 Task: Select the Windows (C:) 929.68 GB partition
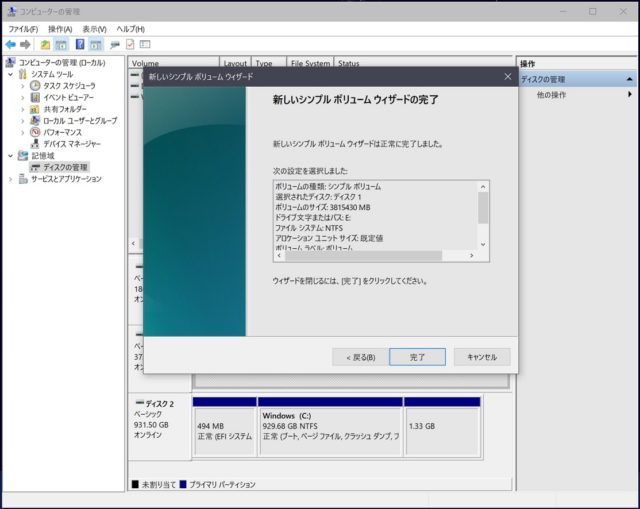point(330,427)
